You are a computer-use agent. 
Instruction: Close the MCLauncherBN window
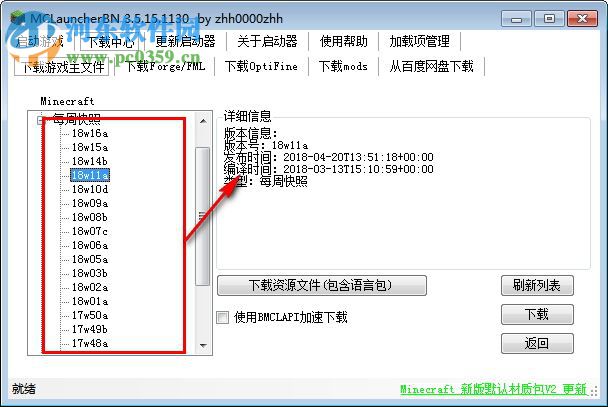pos(582,19)
